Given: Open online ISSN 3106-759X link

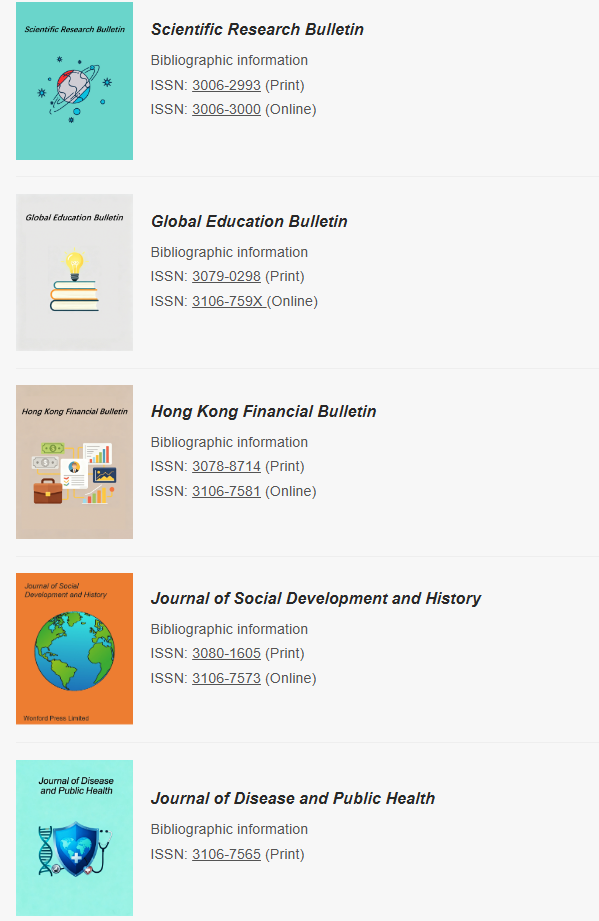Looking at the screenshot, I should (229, 301).
